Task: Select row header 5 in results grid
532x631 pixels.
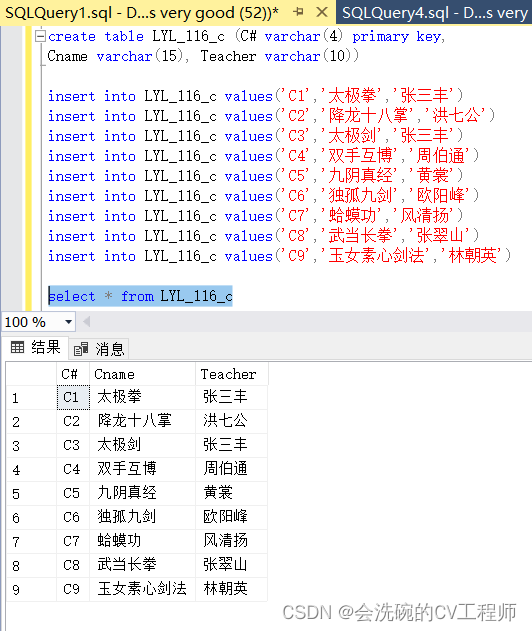Action: pos(31,493)
